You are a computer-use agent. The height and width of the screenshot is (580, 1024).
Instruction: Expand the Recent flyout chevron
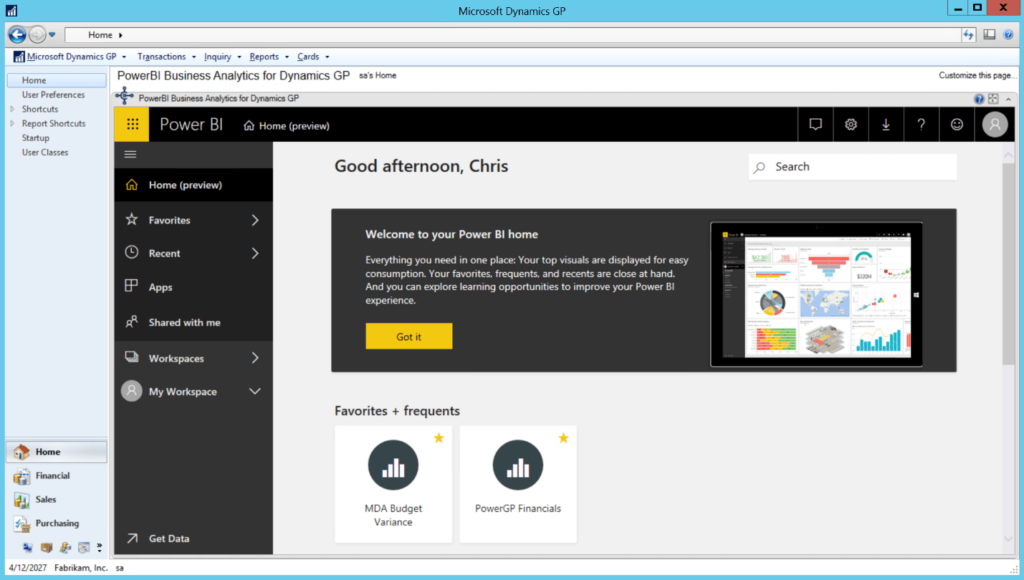(x=255, y=253)
